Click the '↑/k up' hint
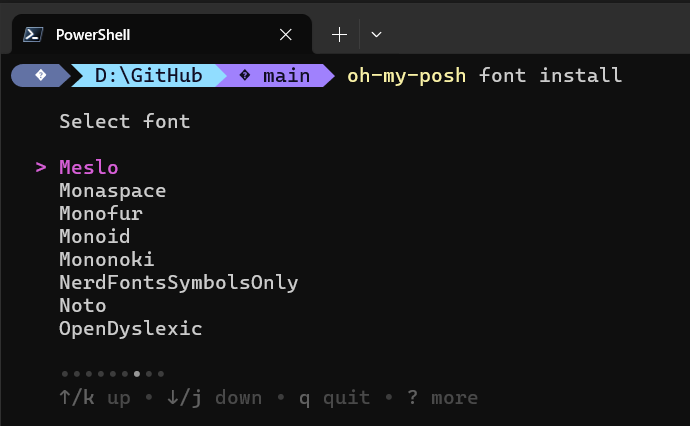This screenshot has height=426, width=690. tap(95, 398)
